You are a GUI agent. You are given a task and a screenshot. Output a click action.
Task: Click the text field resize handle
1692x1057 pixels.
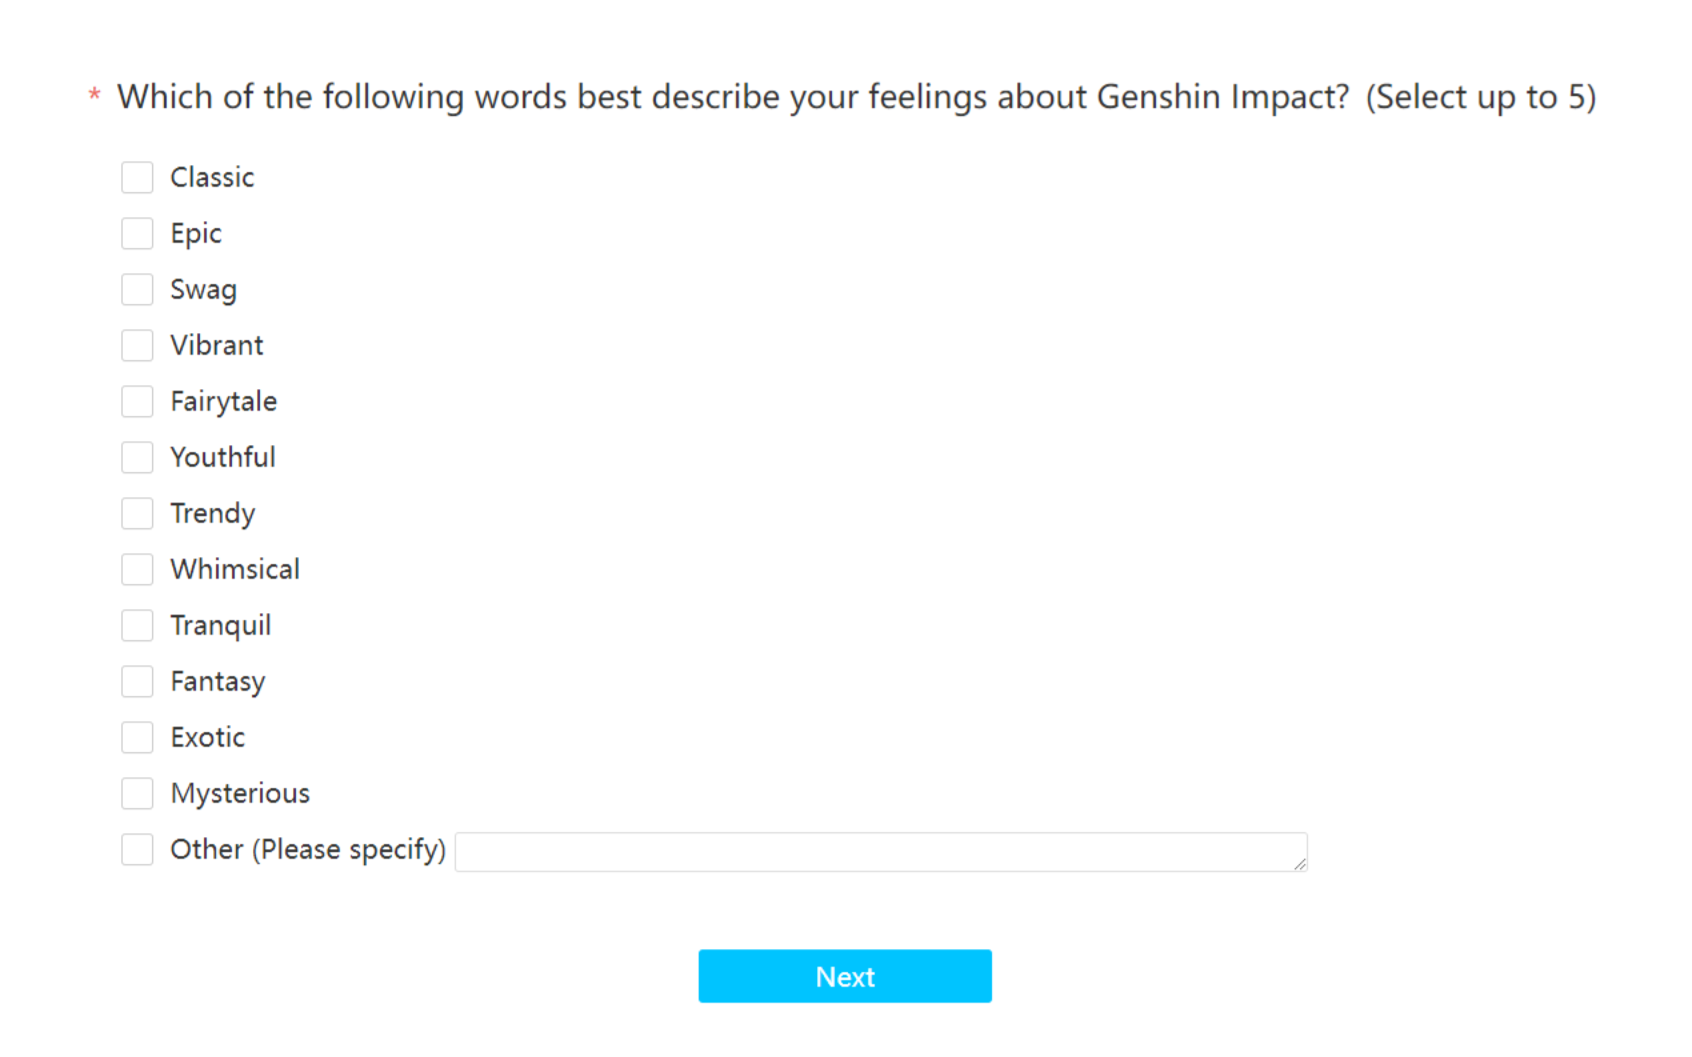1299,864
